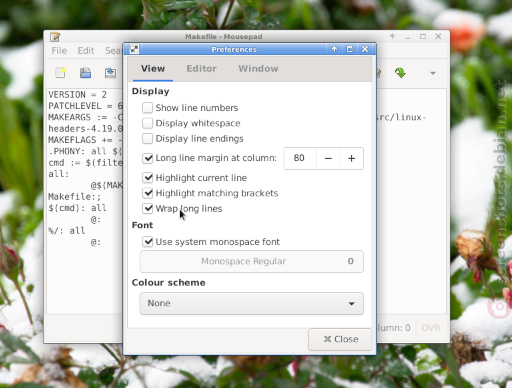Close the Mousepad window

[x=438, y=36]
